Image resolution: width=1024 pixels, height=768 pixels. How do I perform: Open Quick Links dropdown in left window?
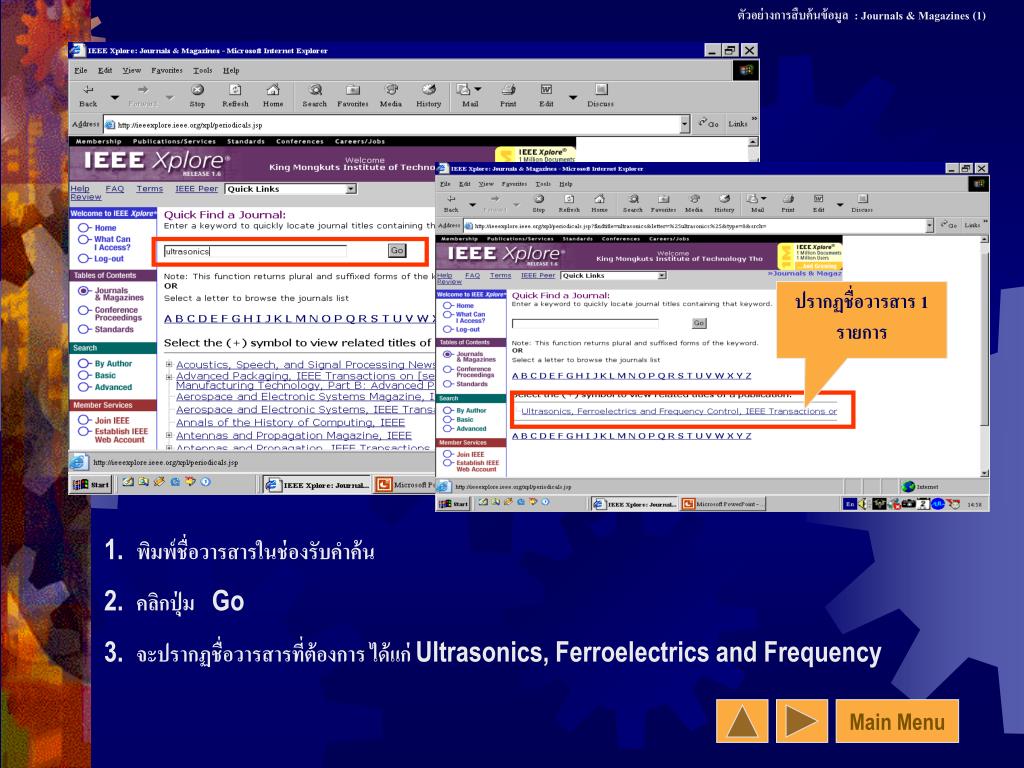click(x=351, y=189)
